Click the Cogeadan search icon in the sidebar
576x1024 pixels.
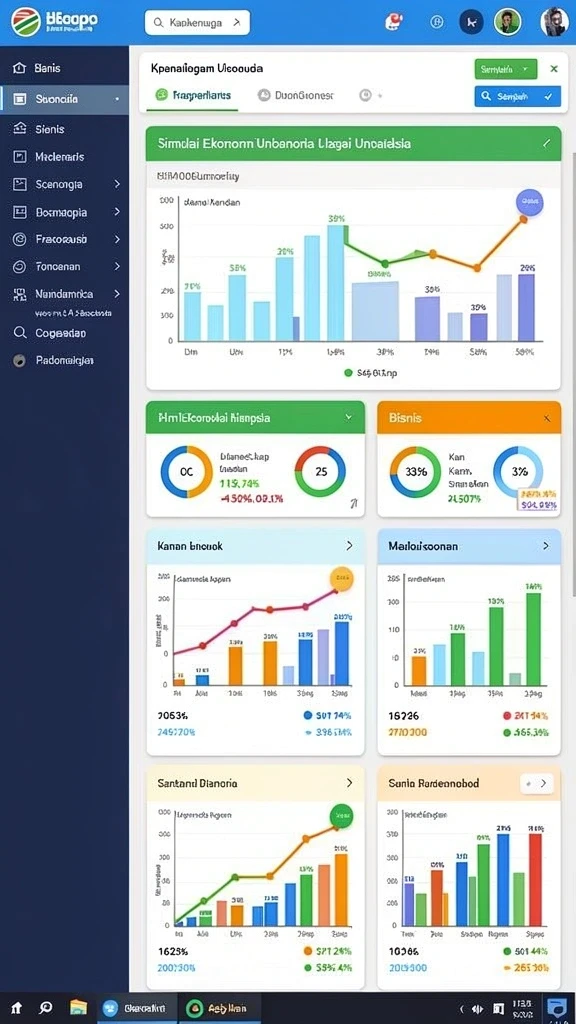coord(20,333)
